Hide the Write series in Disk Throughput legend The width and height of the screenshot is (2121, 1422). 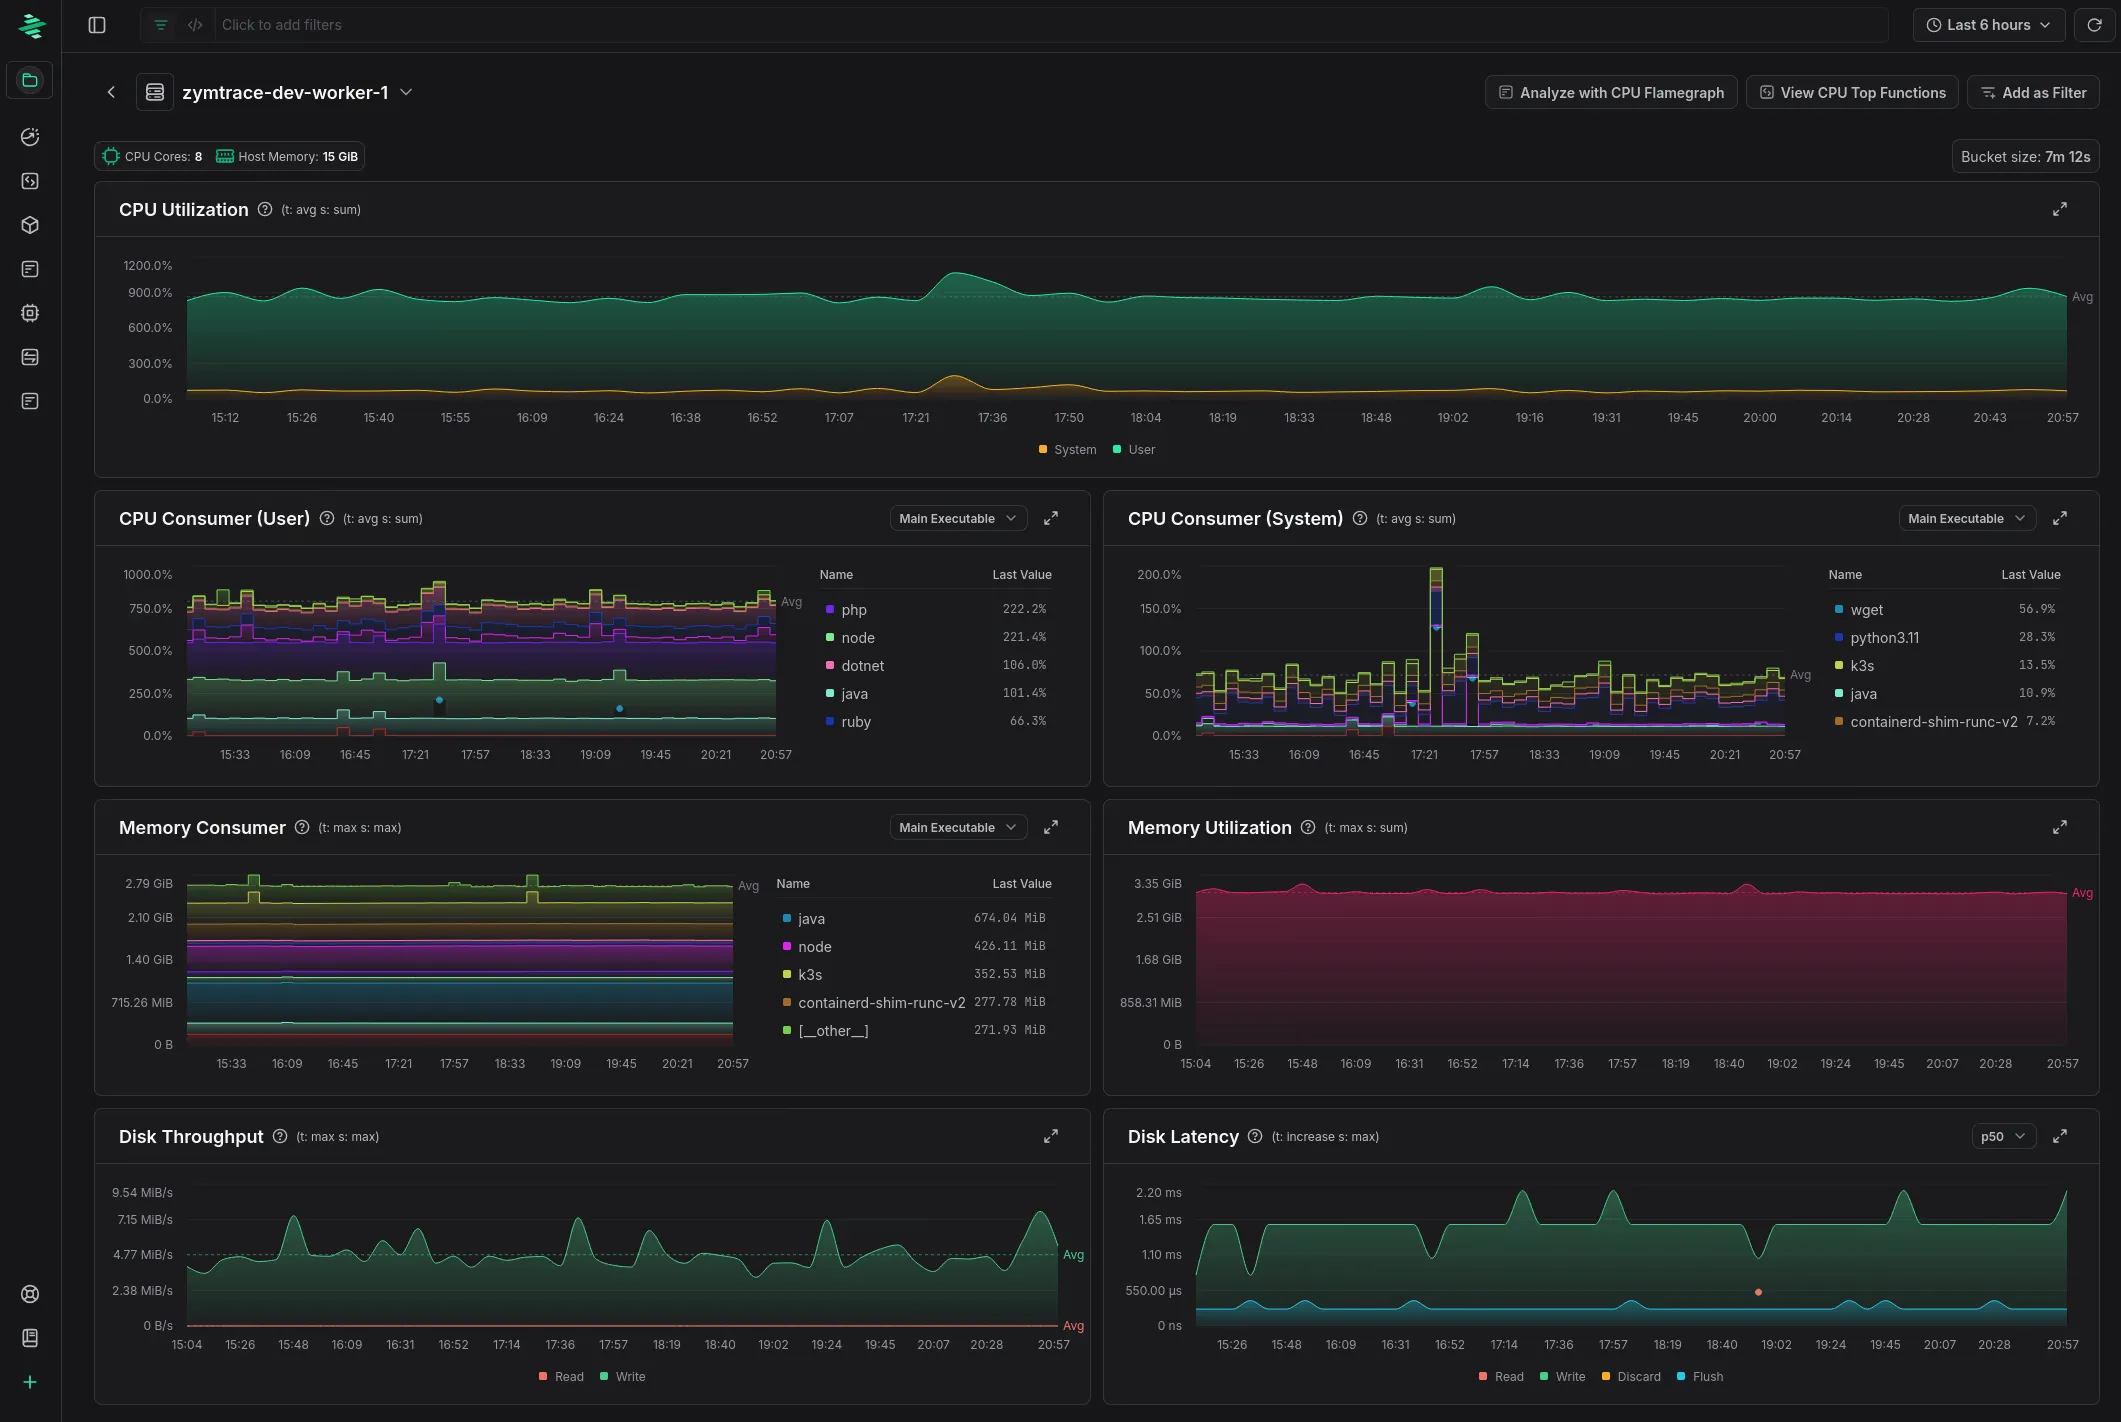click(x=622, y=1376)
